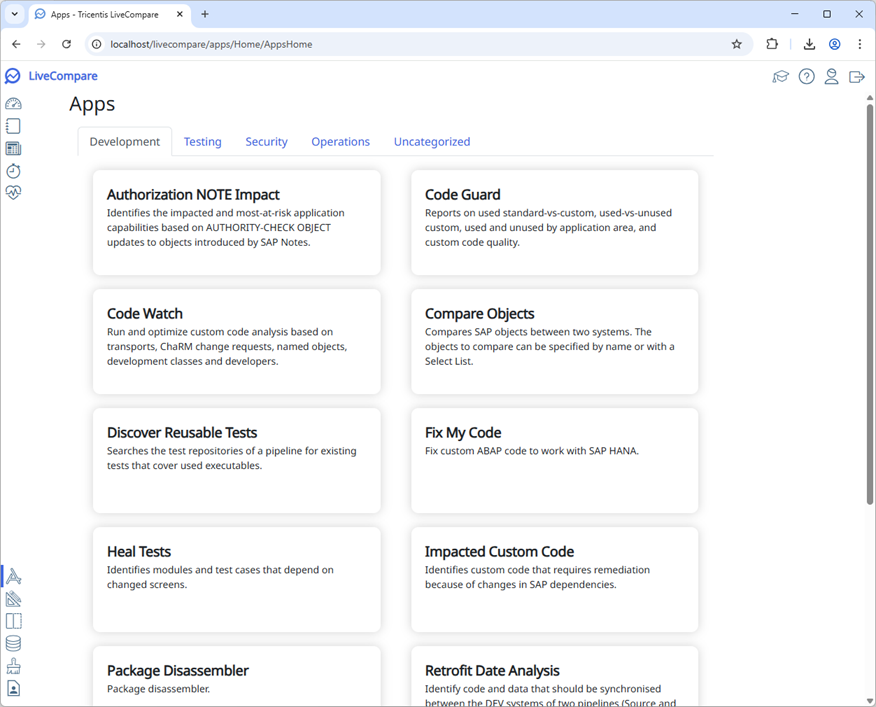This screenshot has height=707, width=876.
Task: Click the logout arrow icon
Action: coord(857,77)
